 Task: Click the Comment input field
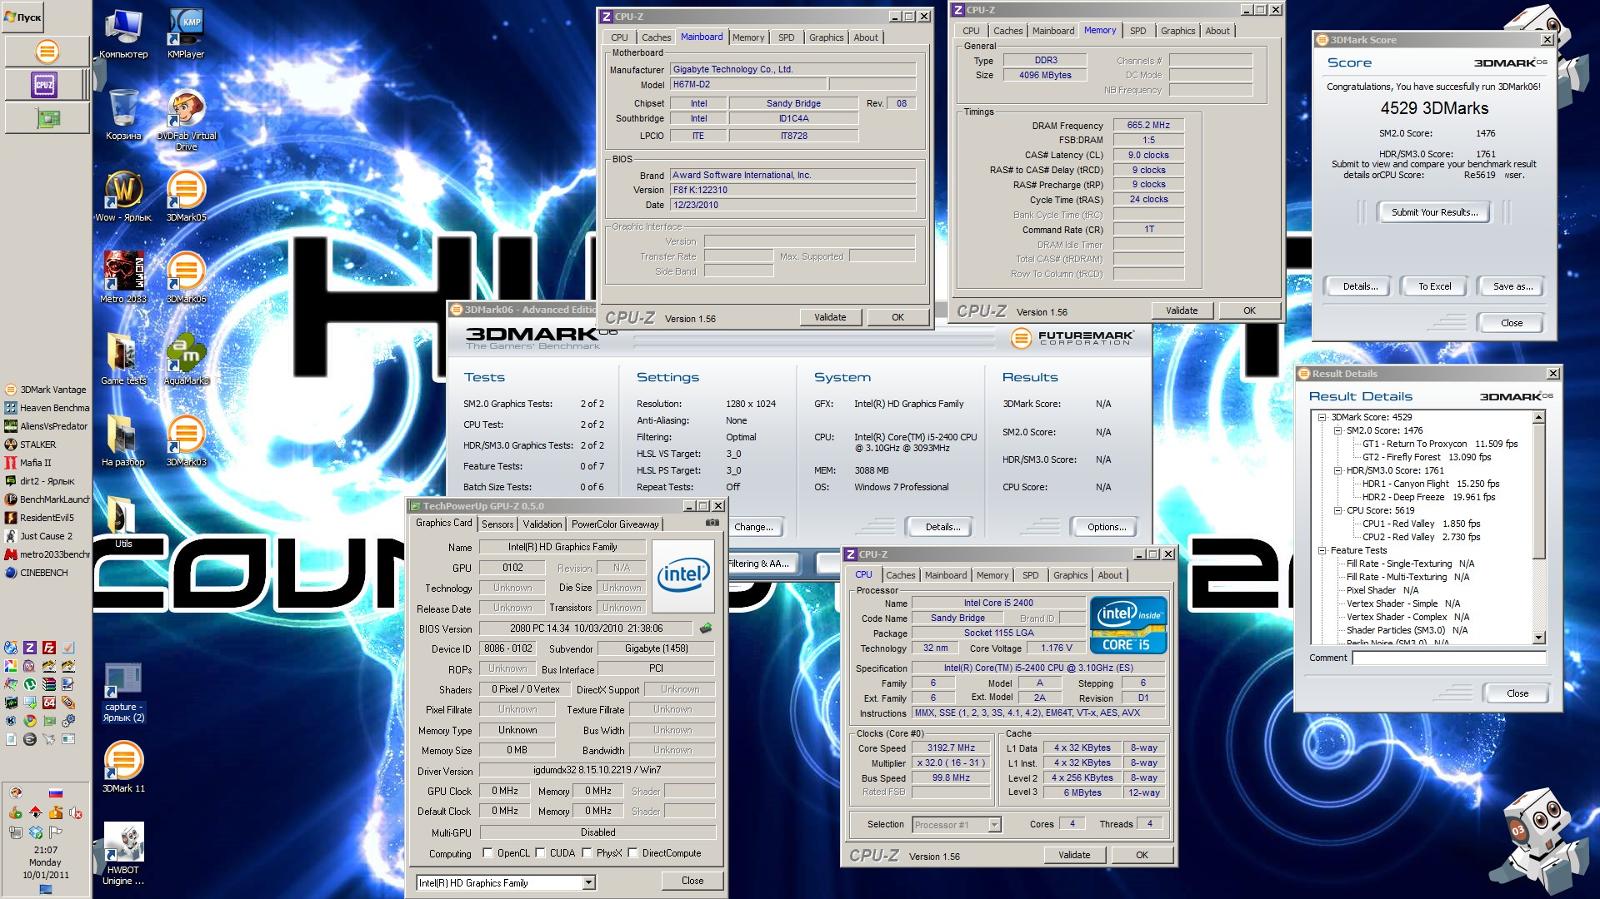click(1449, 657)
